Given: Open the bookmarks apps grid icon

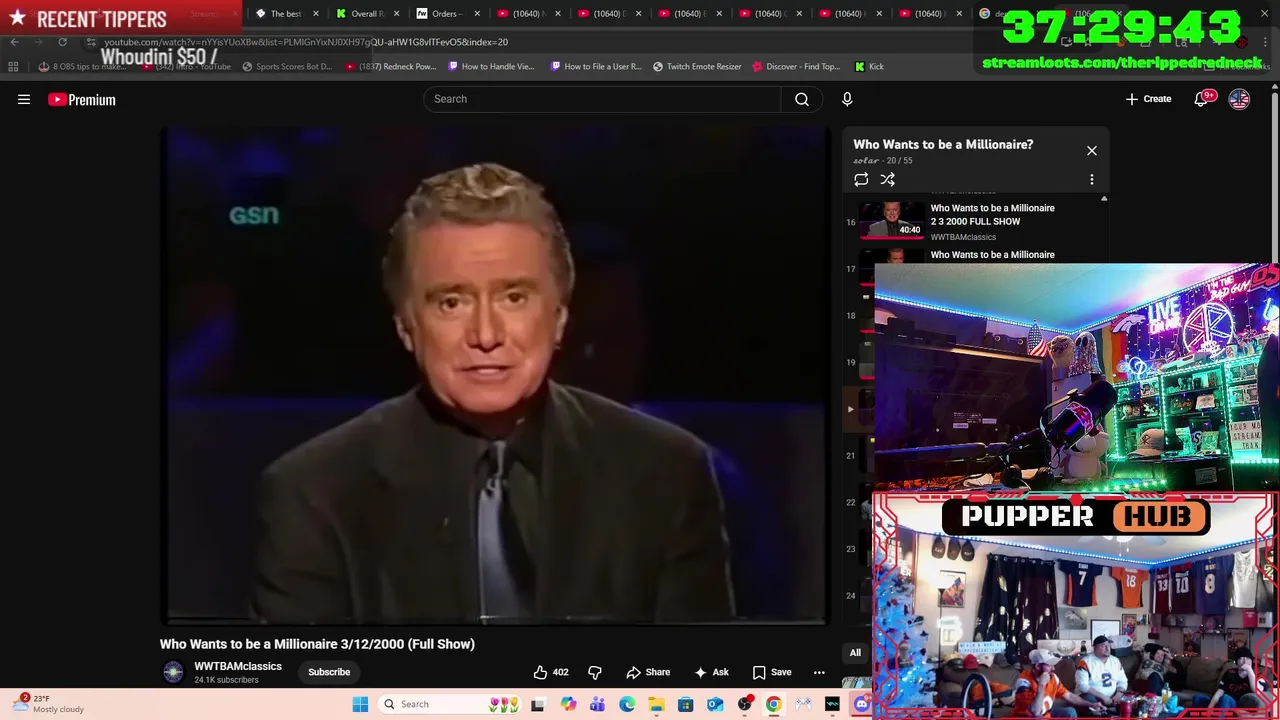Looking at the screenshot, I should (13, 67).
